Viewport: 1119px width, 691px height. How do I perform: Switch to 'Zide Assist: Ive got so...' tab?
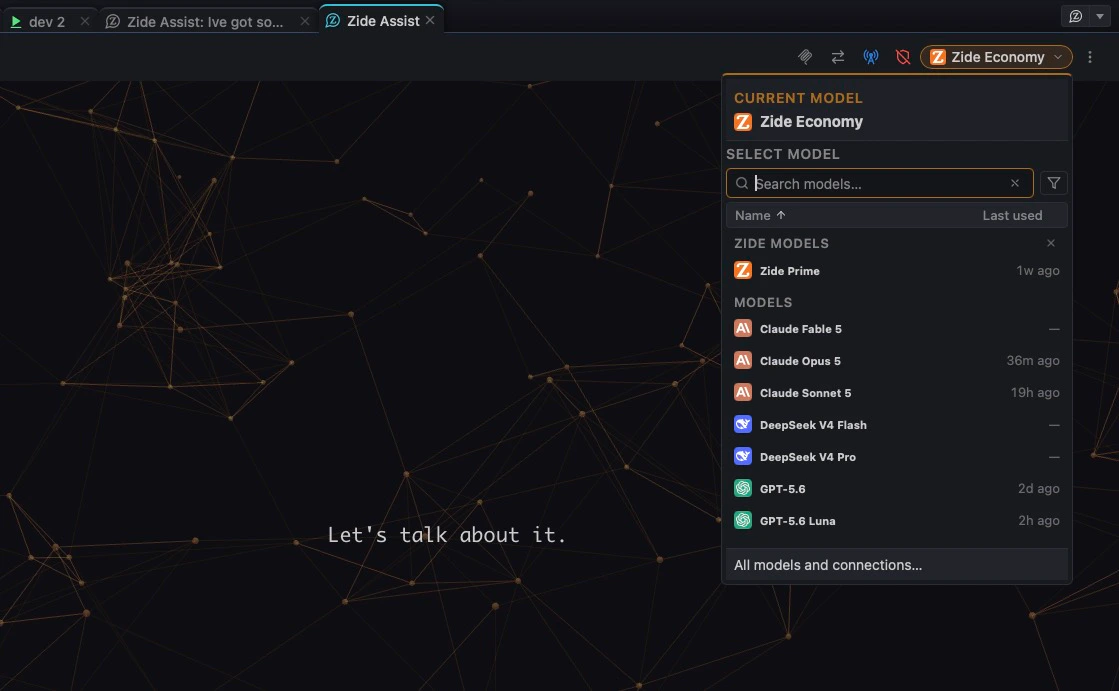pos(205,21)
